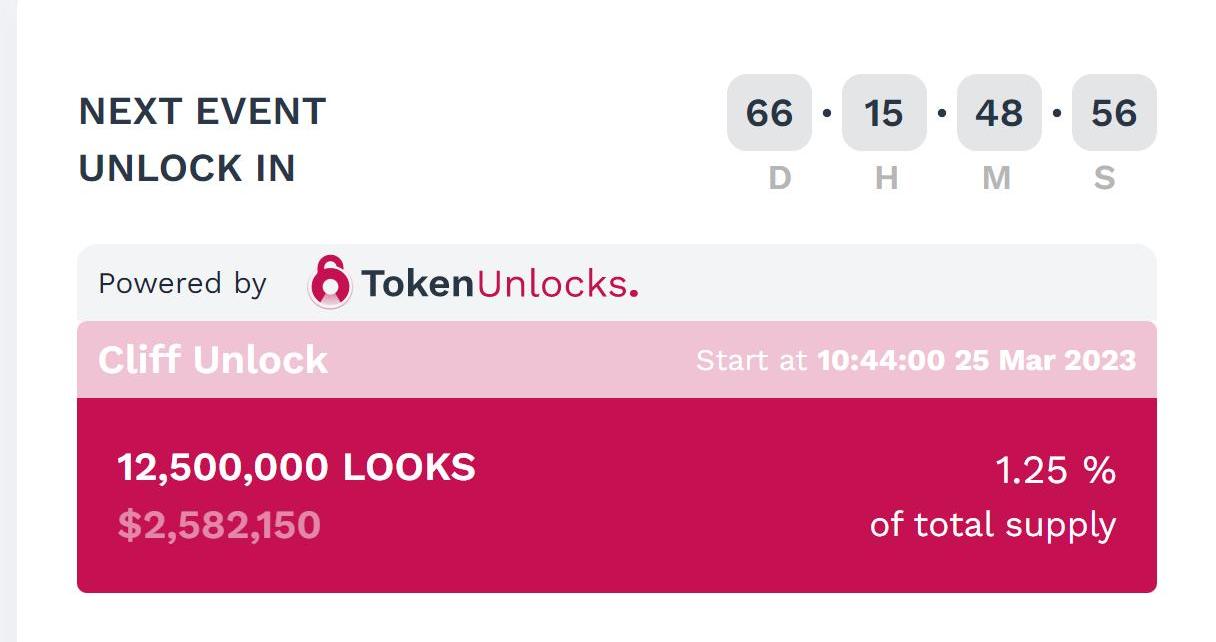Click the "of total supply" caption
Screen dimensions: 1216x642
992,525
